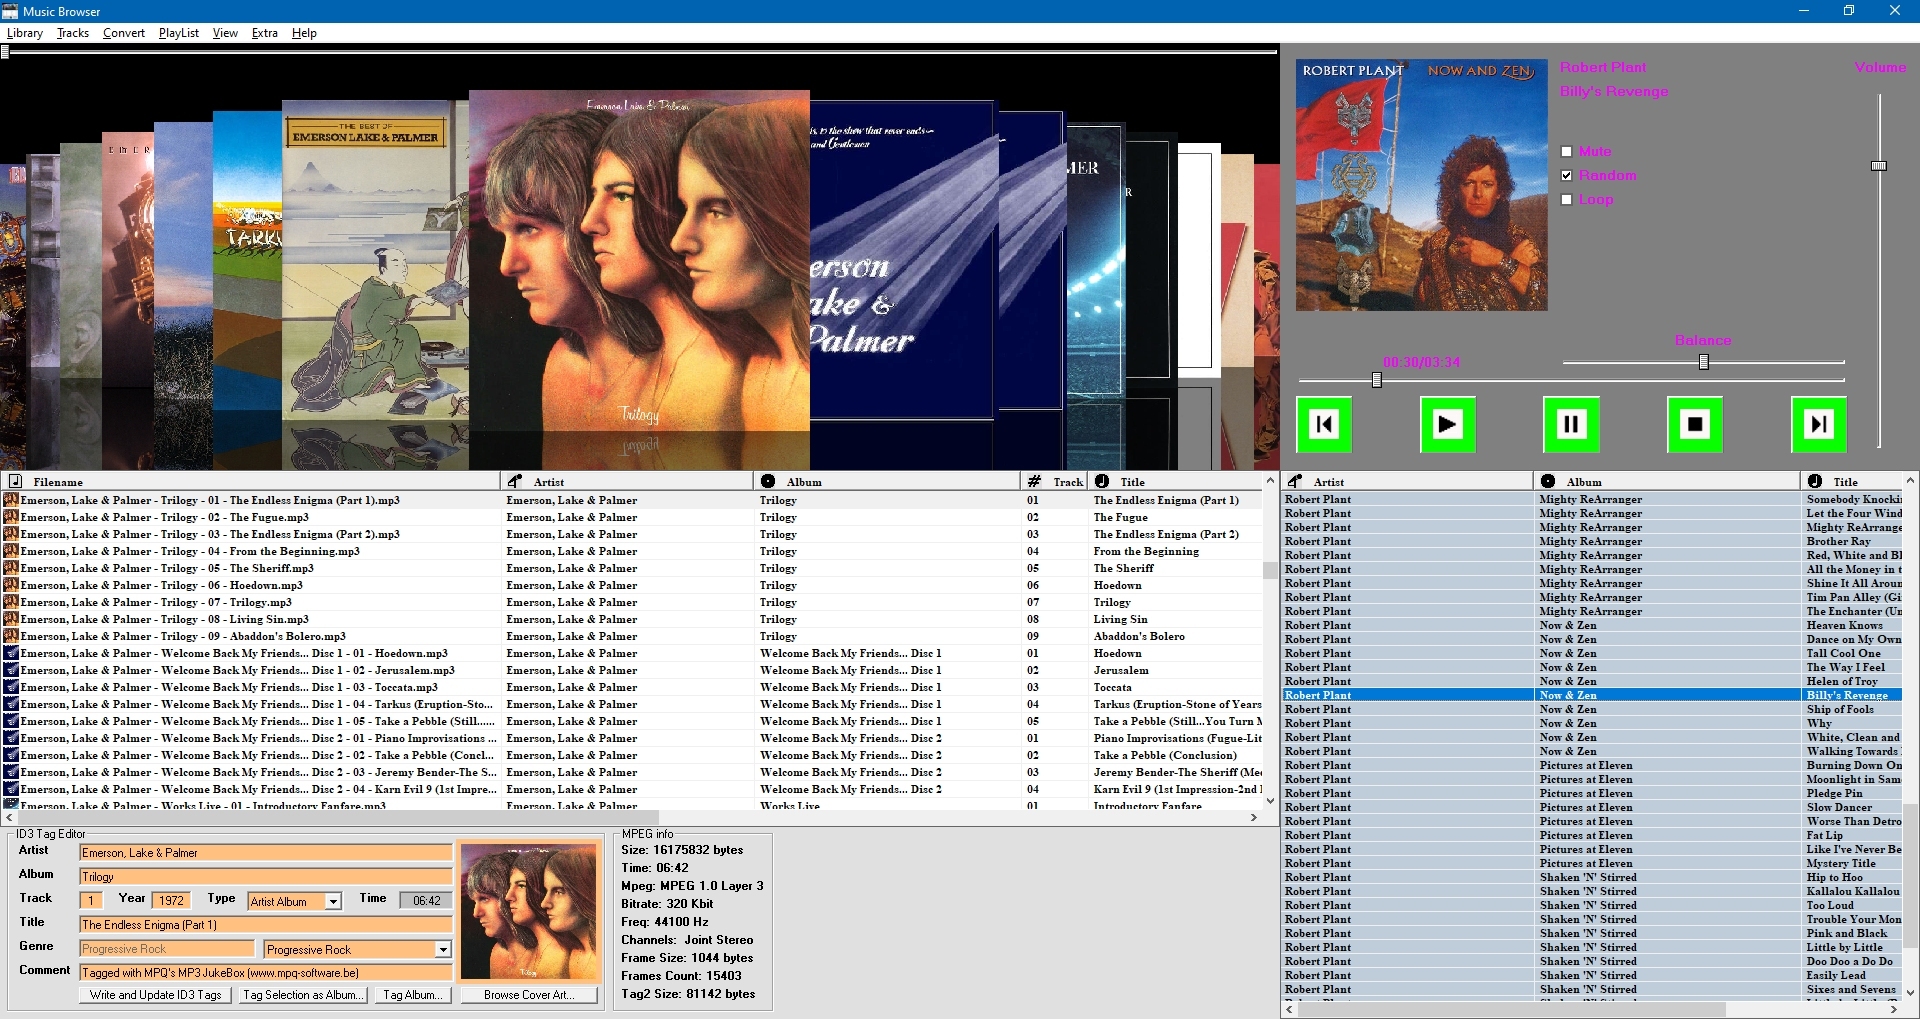Screen dimensions: 1920x1019
Task: Open the Type dropdown showing Artist Album
Action: (x=331, y=901)
